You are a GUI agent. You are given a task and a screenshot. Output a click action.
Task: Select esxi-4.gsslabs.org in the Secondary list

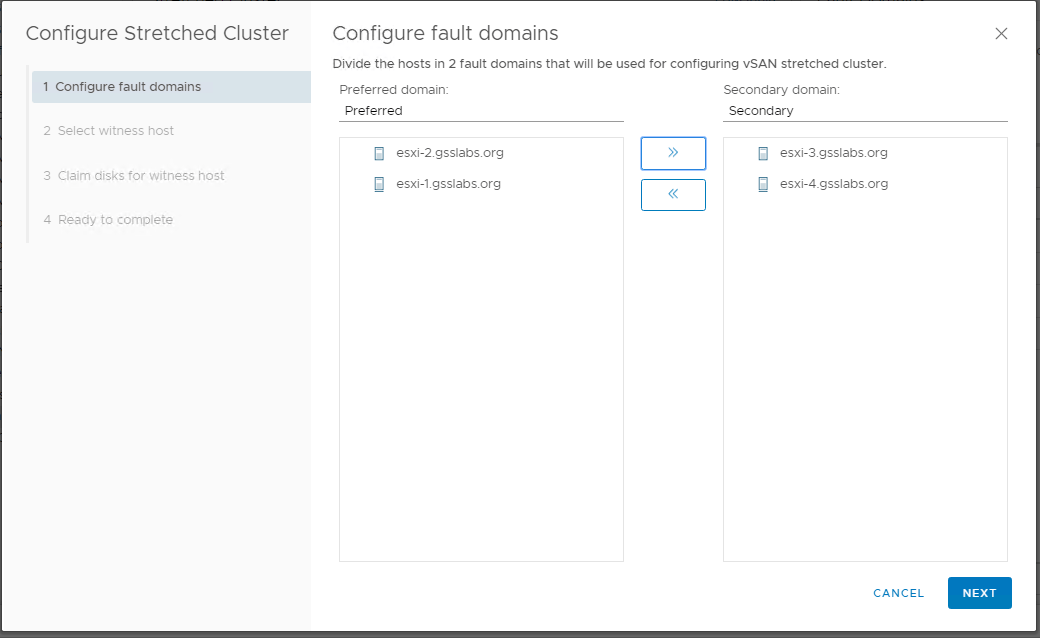(x=833, y=184)
